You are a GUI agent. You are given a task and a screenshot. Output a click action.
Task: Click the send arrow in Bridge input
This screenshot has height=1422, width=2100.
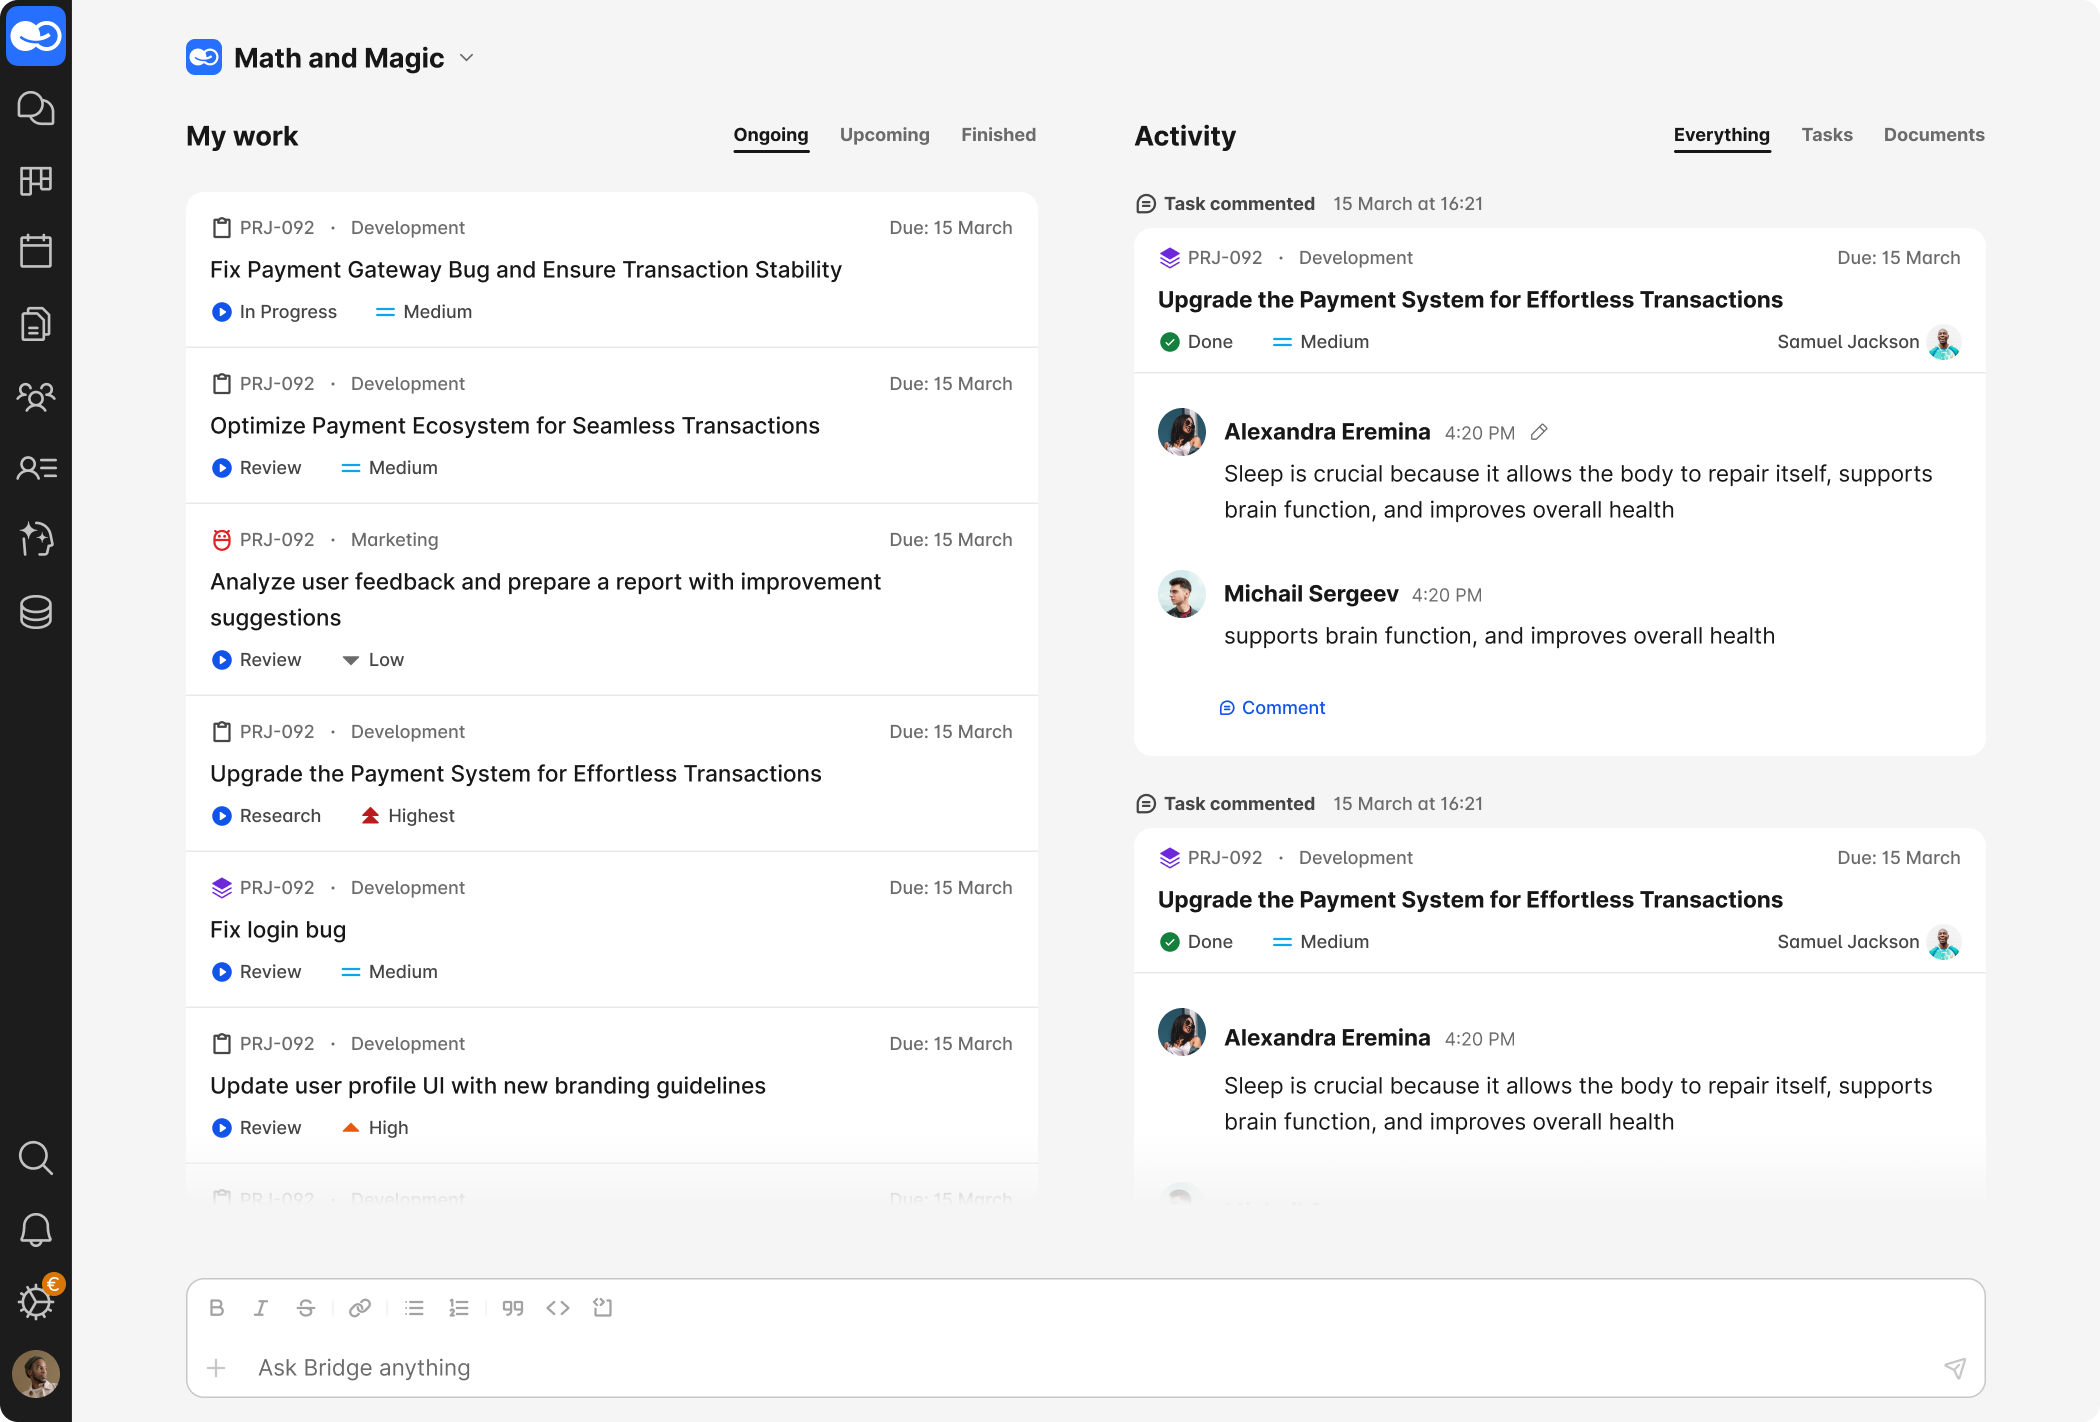(1955, 1368)
